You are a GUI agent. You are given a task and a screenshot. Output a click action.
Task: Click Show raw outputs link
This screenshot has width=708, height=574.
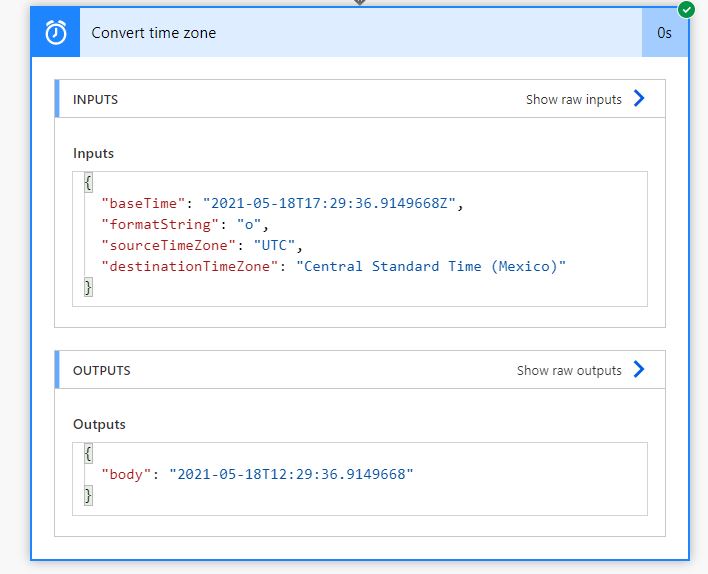[569, 370]
